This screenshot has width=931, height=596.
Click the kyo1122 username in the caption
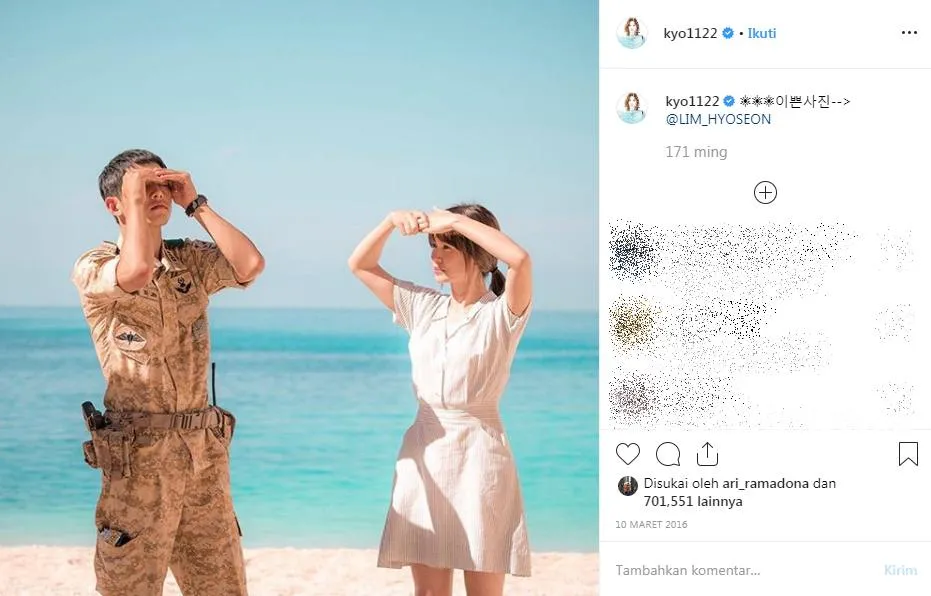point(692,102)
